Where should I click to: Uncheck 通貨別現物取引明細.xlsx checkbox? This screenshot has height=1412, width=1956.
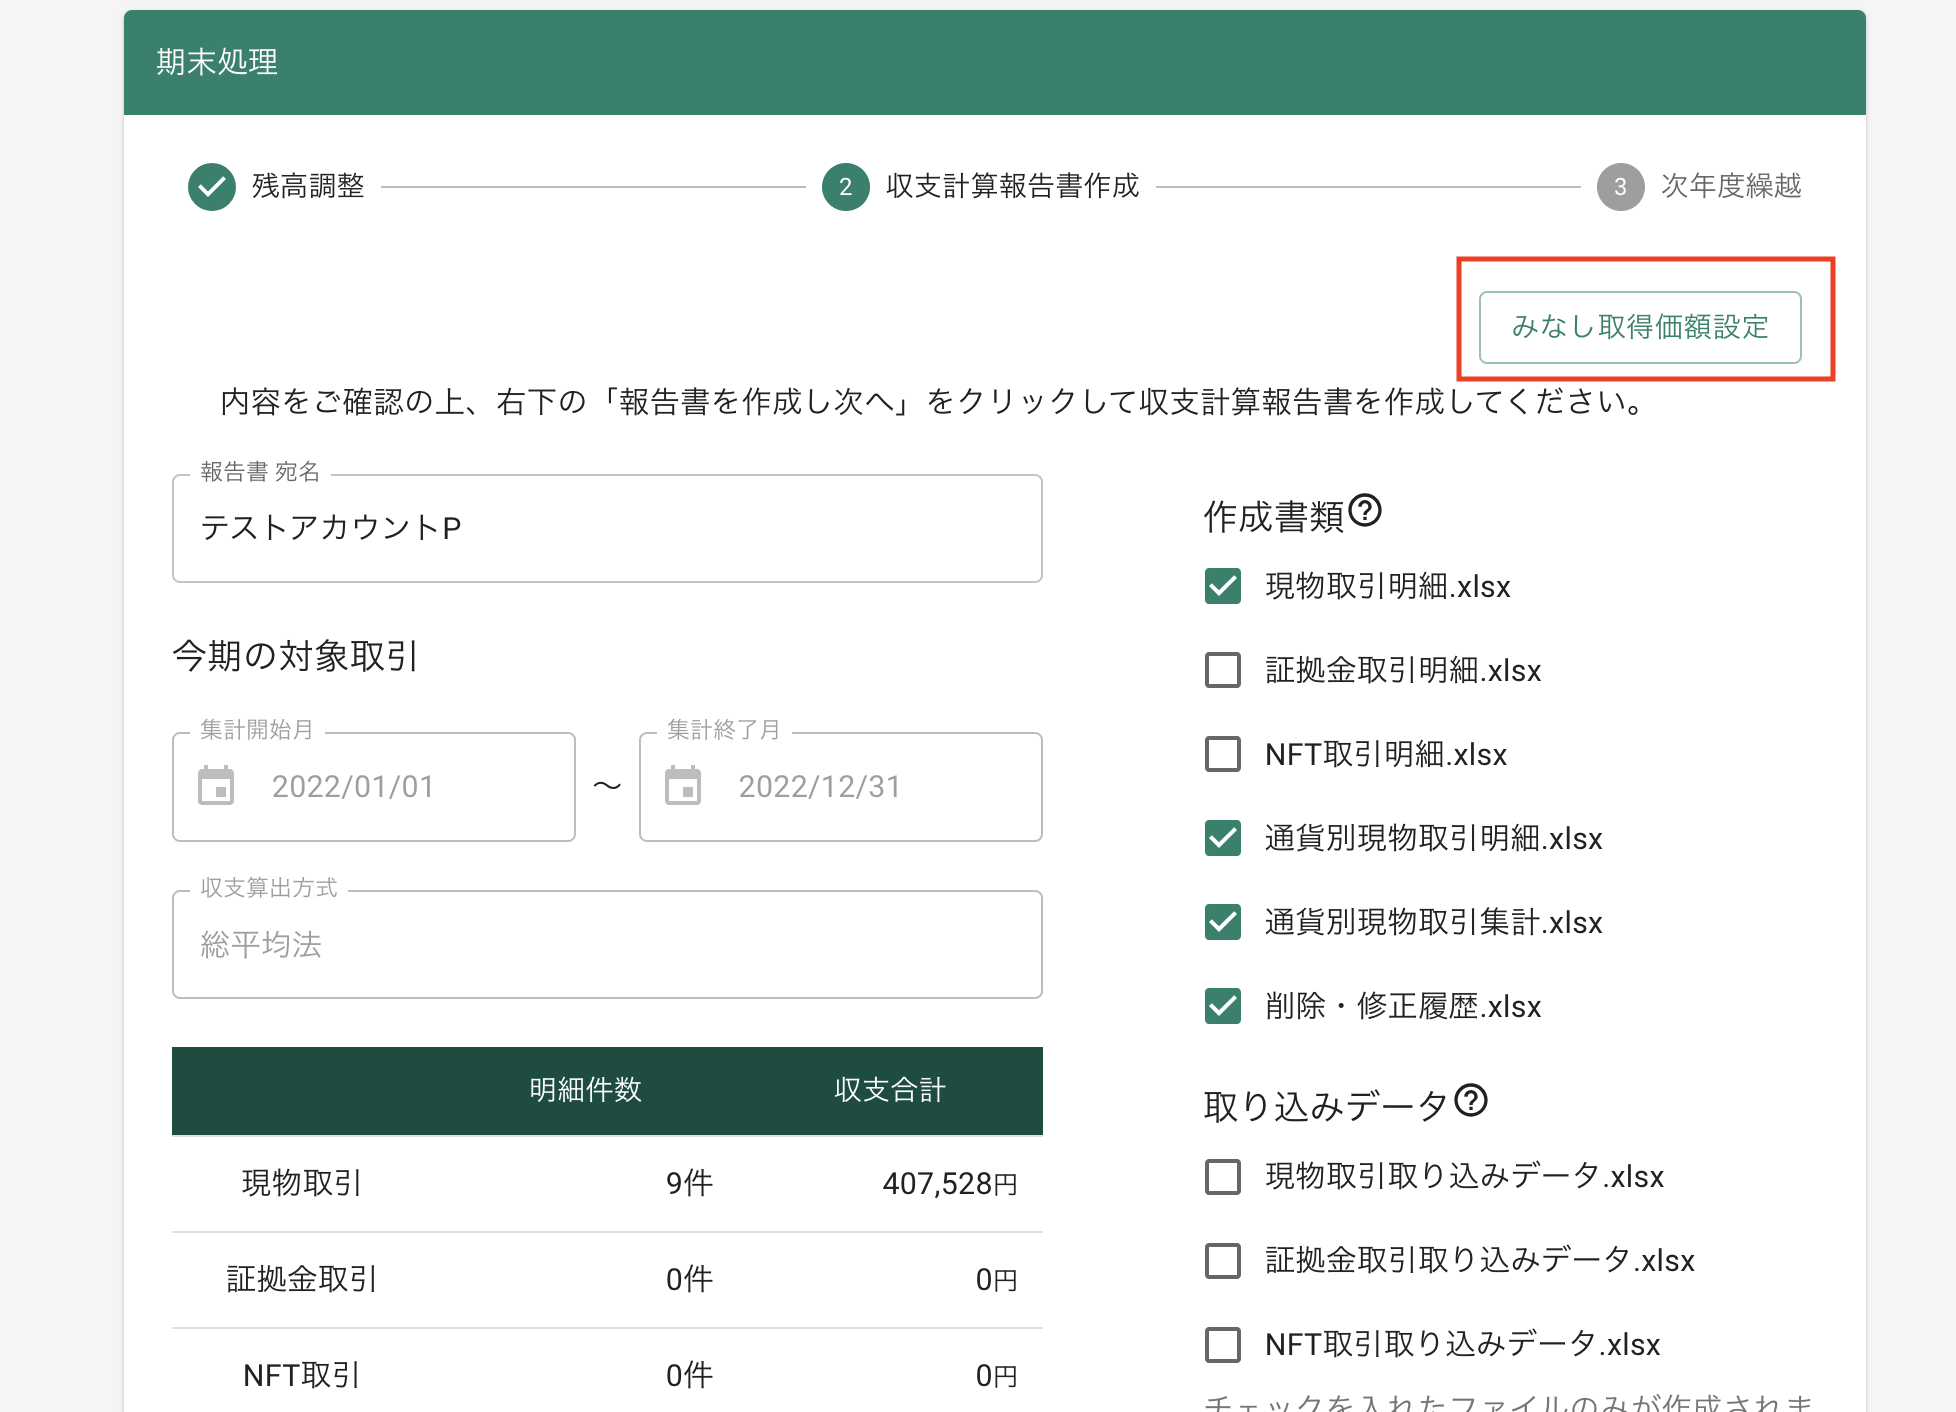click(x=1223, y=838)
